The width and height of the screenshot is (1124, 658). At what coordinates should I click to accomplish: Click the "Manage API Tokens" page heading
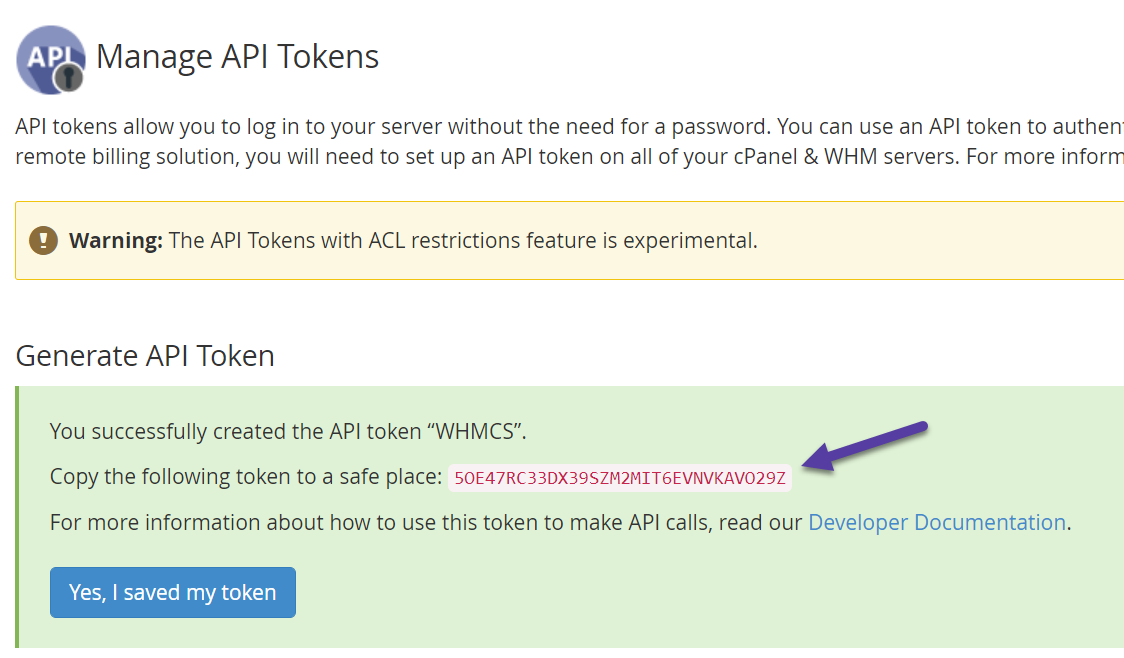point(237,57)
